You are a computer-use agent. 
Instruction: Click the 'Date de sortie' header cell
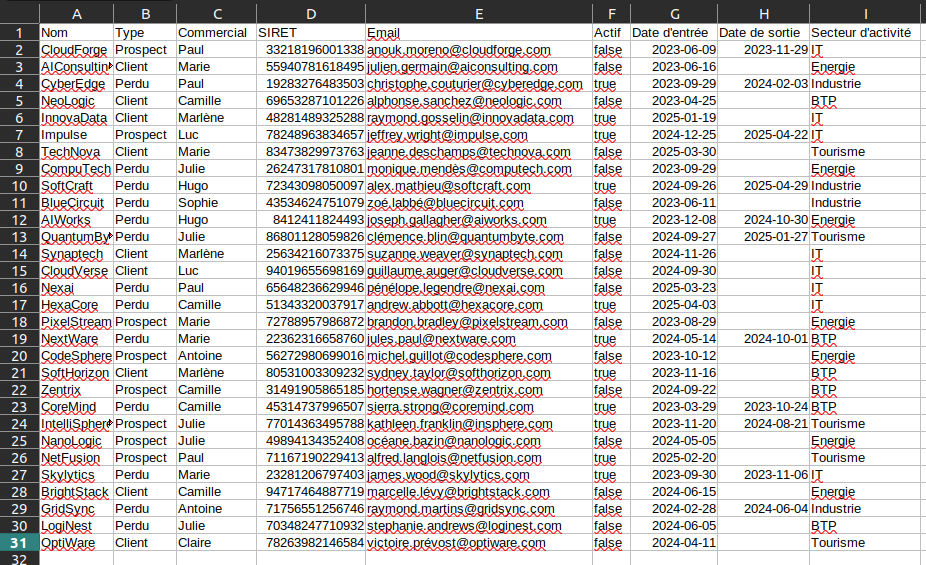(x=764, y=33)
